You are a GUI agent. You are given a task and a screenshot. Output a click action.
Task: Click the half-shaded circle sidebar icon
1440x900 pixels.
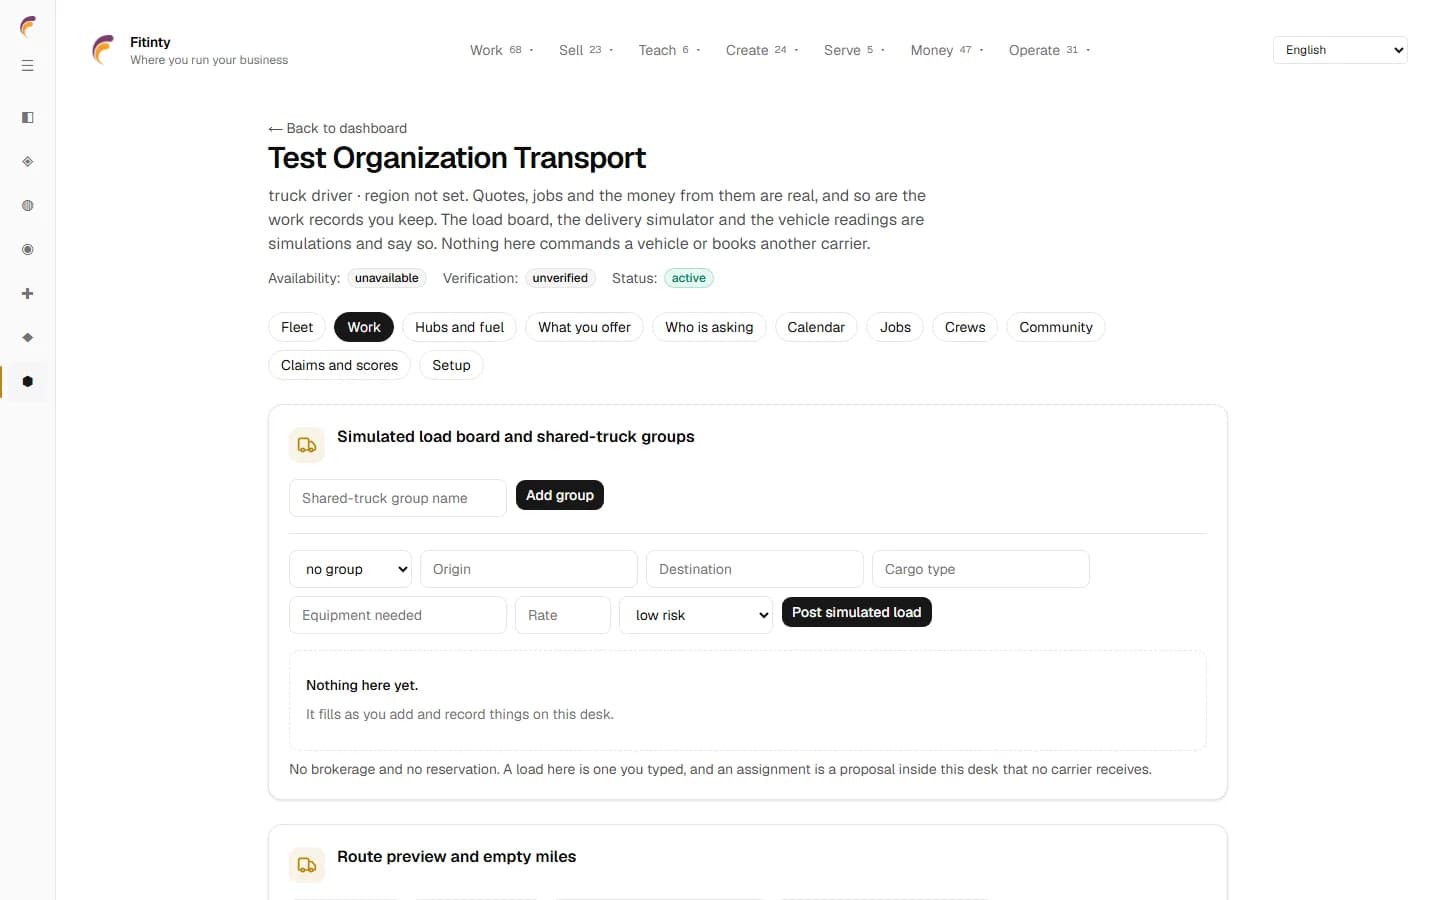coord(28,206)
